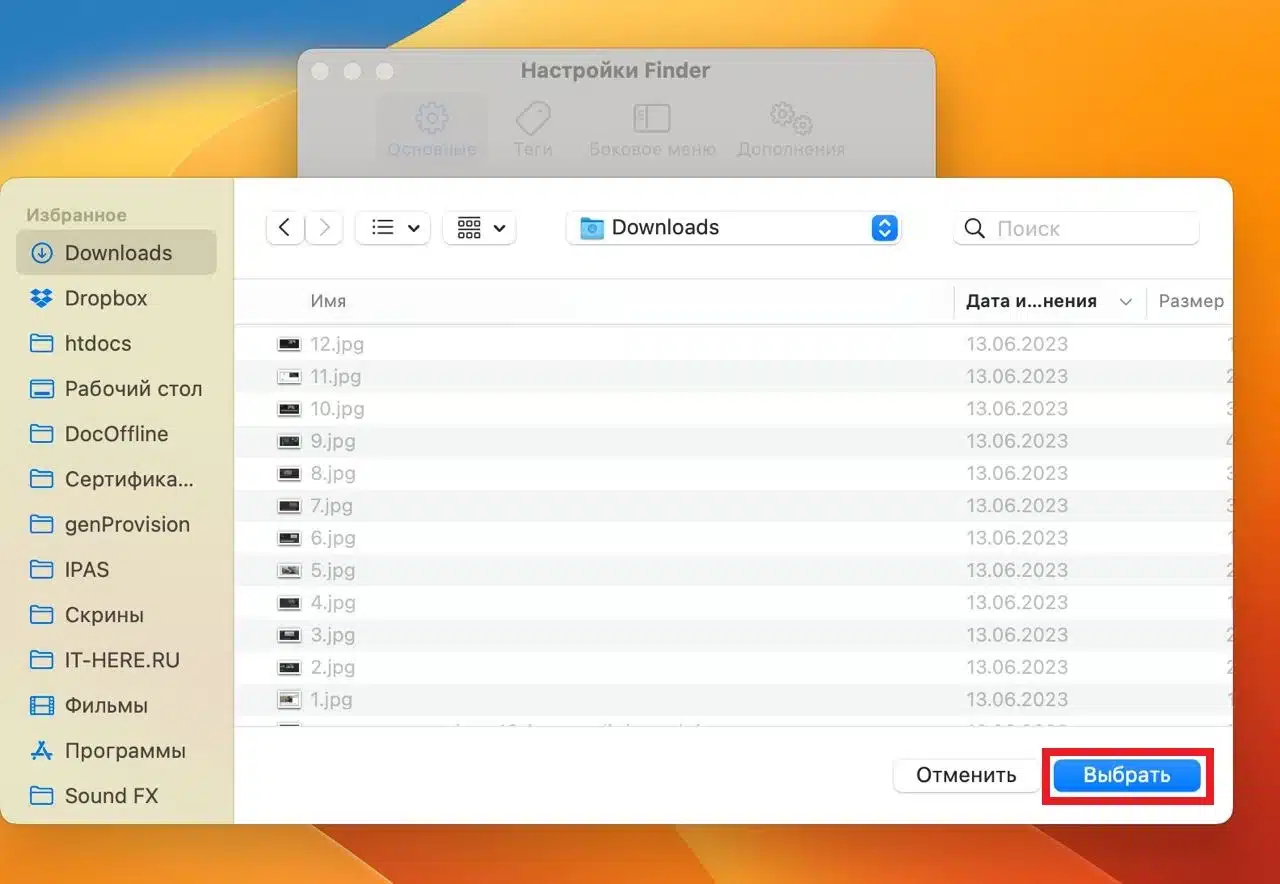Screen dimensions: 1280x884
Task: Switch to the Теги tab in Finder settings
Action: [x=533, y=130]
